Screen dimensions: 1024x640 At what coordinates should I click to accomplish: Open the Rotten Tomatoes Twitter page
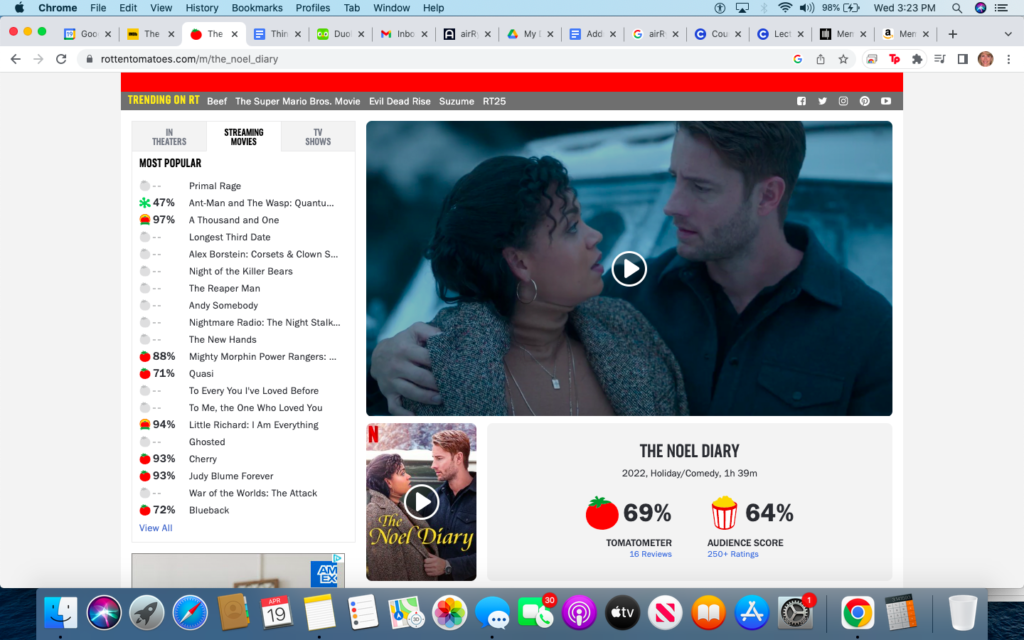[822, 101]
